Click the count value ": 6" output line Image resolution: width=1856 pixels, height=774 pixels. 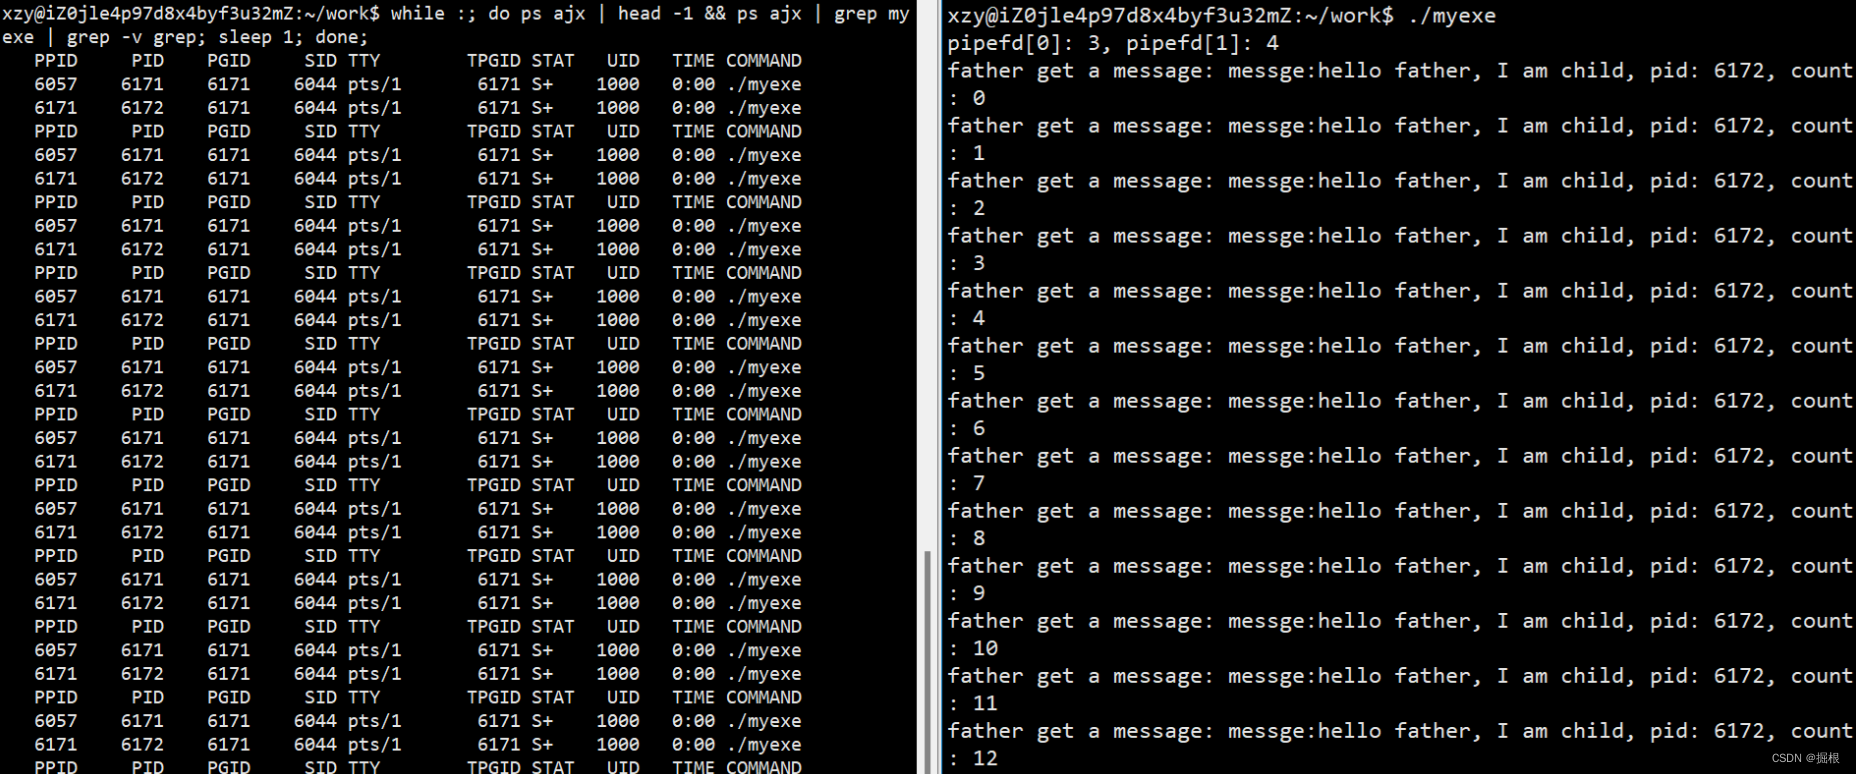967,428
